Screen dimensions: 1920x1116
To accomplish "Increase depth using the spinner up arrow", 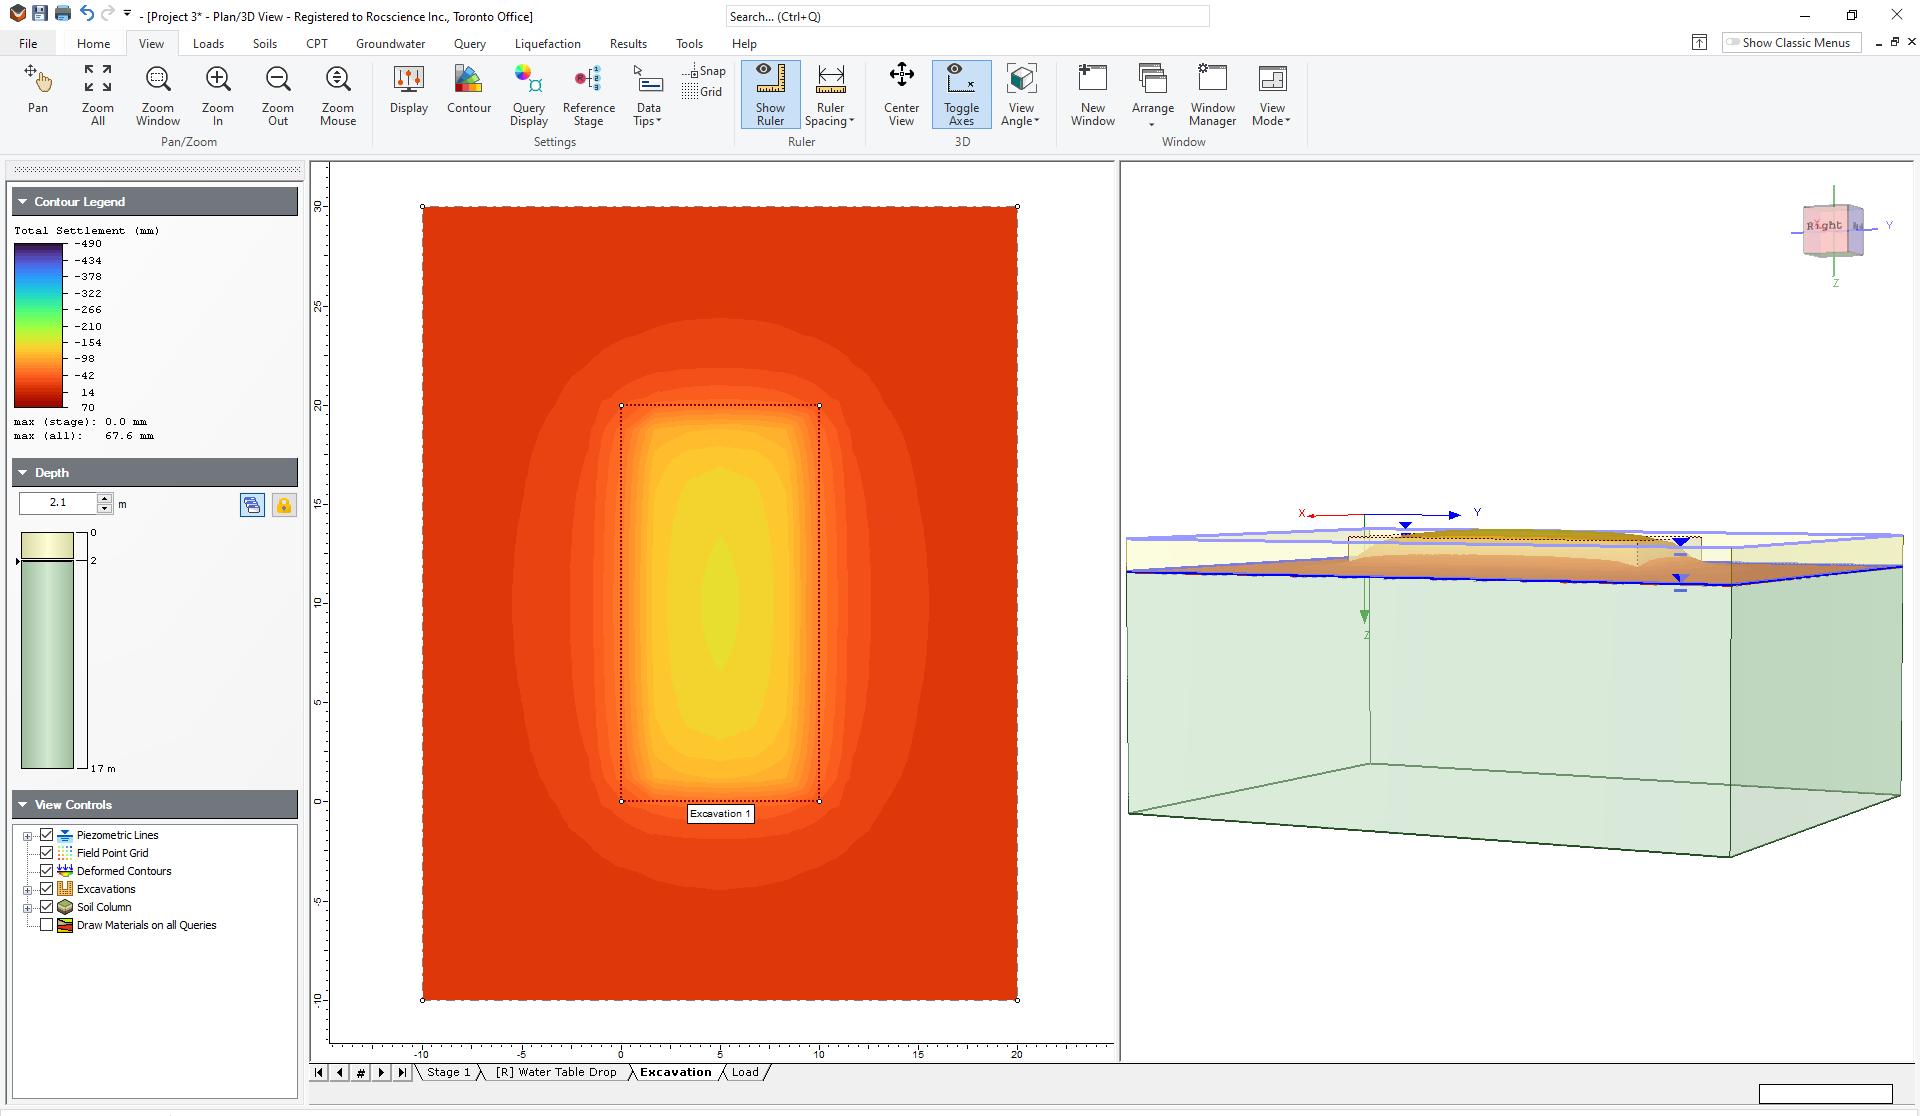I will 104,498.
